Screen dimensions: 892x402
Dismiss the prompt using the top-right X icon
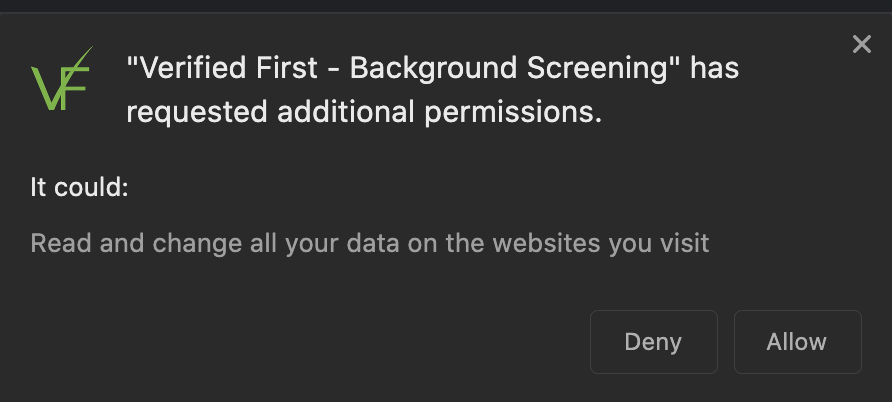pyautogui.click(x=862, y=44)
